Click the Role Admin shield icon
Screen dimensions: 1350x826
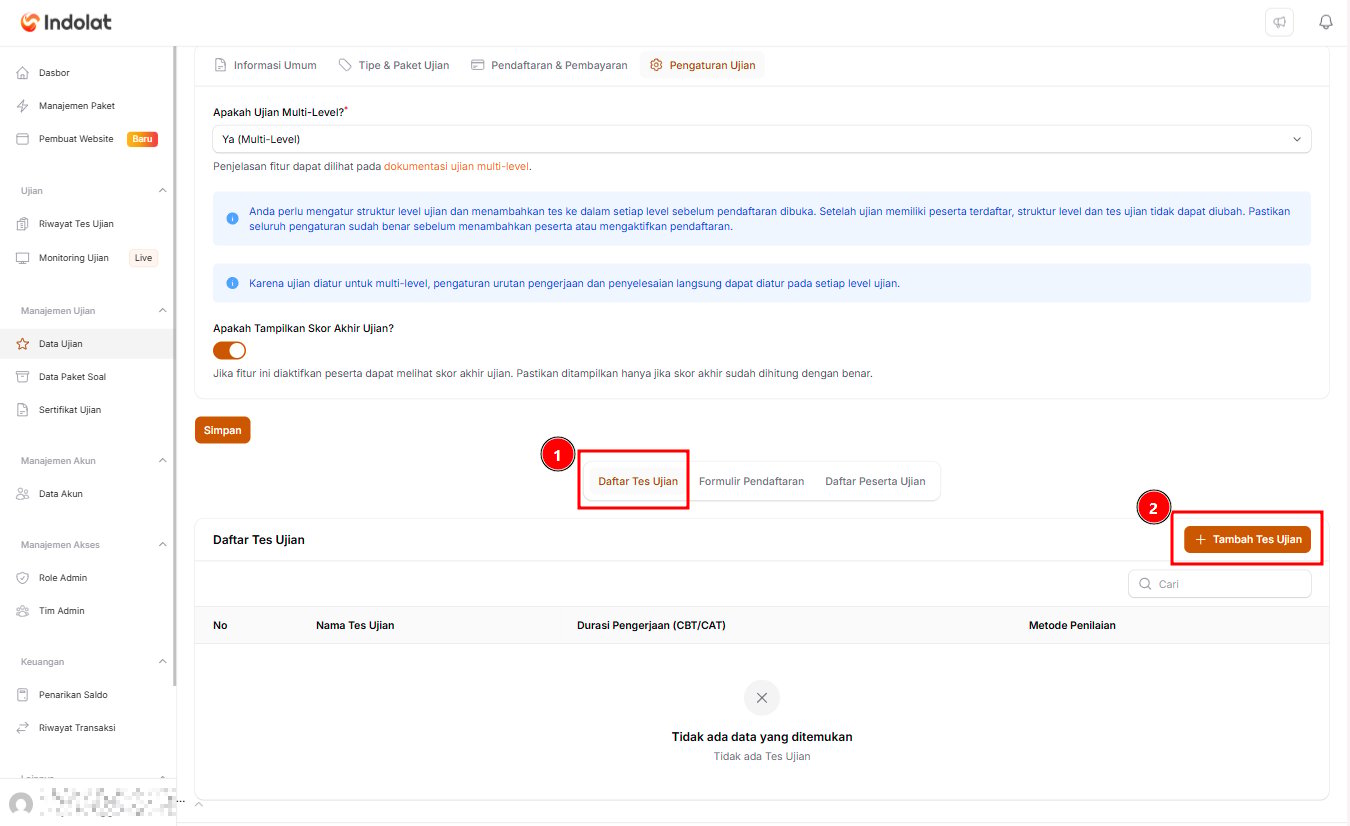[23, 578]
